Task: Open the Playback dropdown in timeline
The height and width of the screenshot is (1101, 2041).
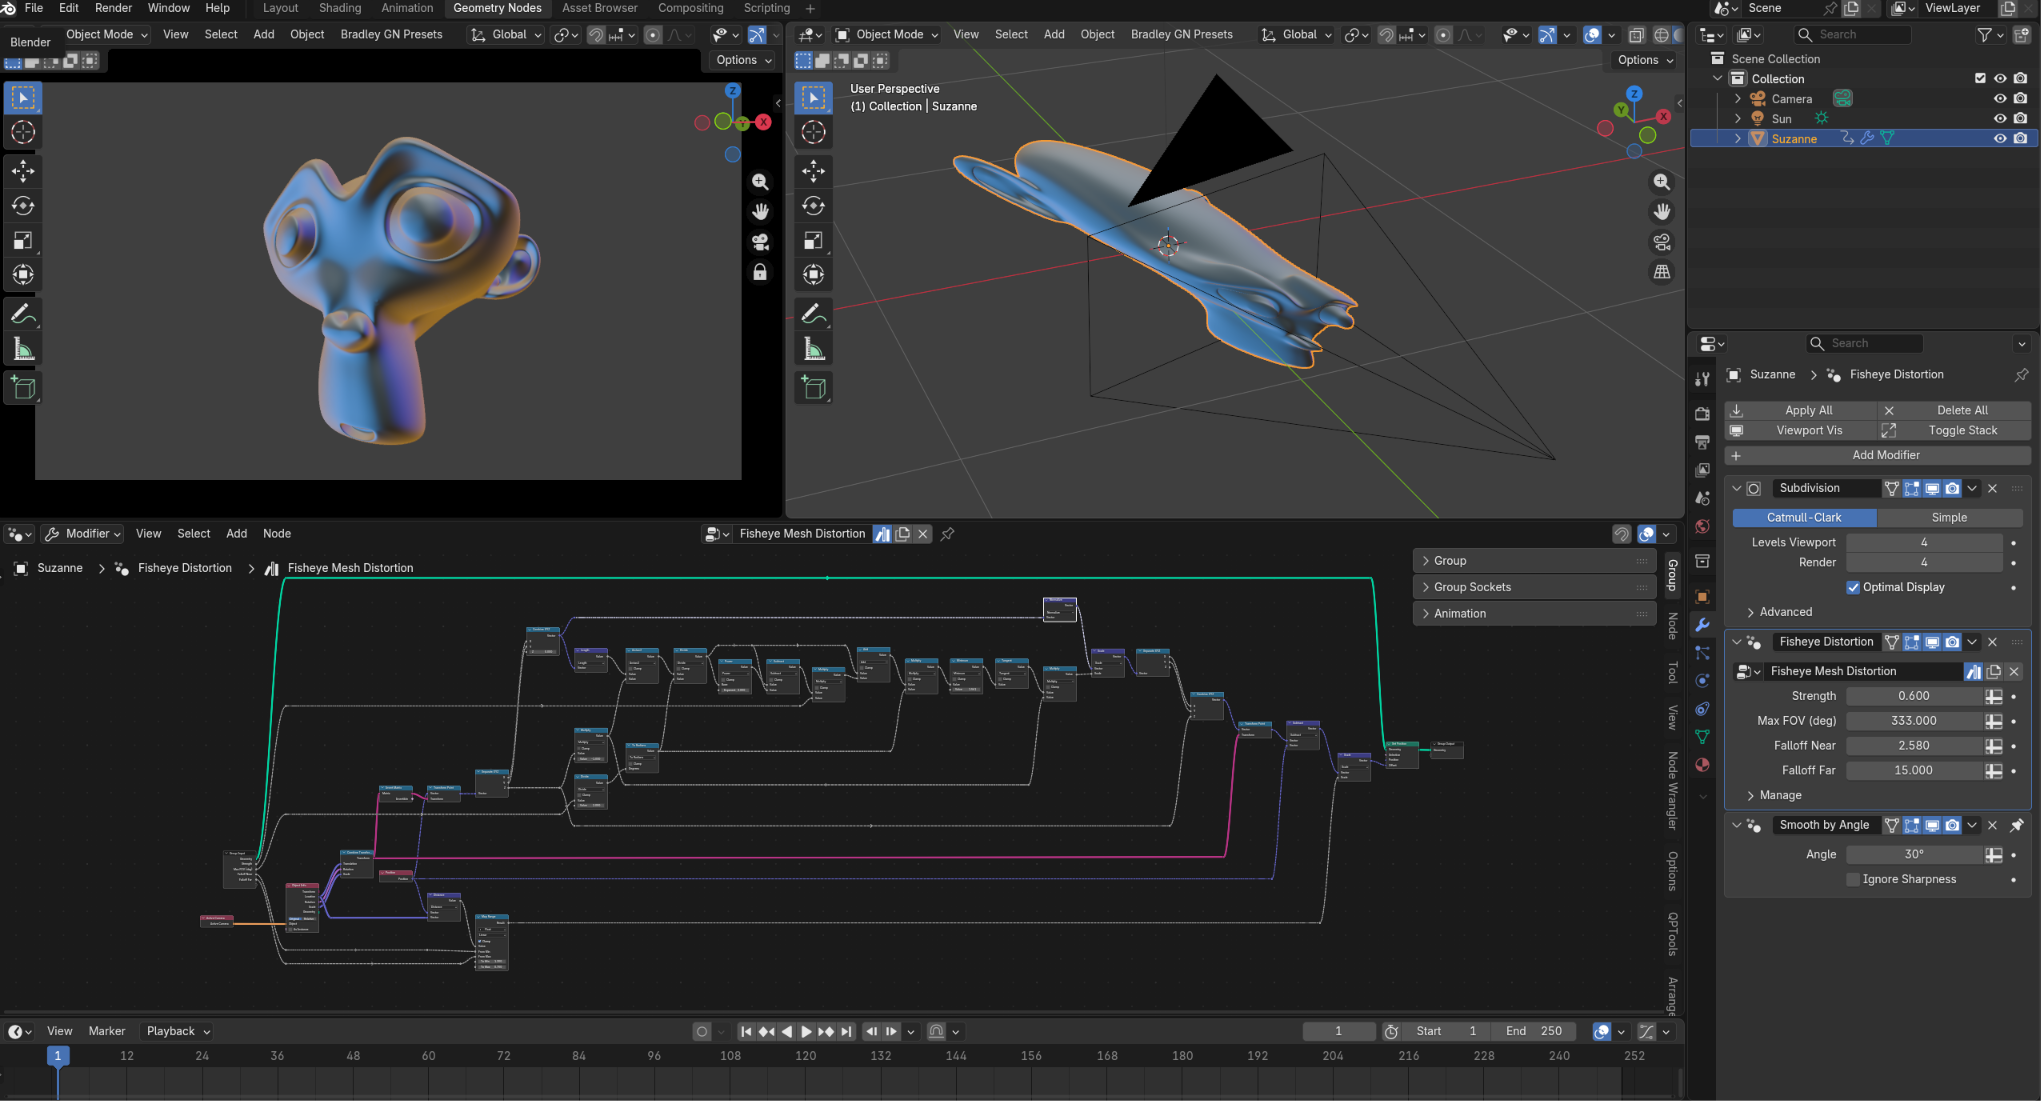Action: pyautogui.click(x=178, y=1031)
